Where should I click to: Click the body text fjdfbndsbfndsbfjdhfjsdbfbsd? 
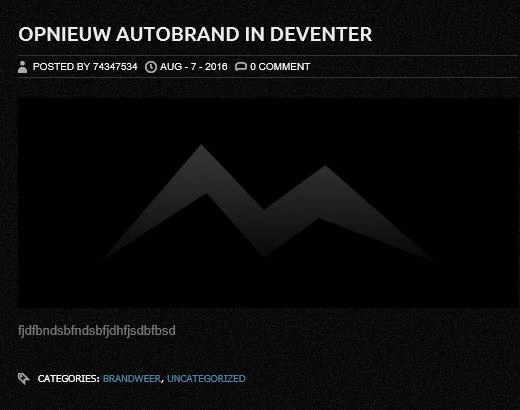[x=97, y=331]
